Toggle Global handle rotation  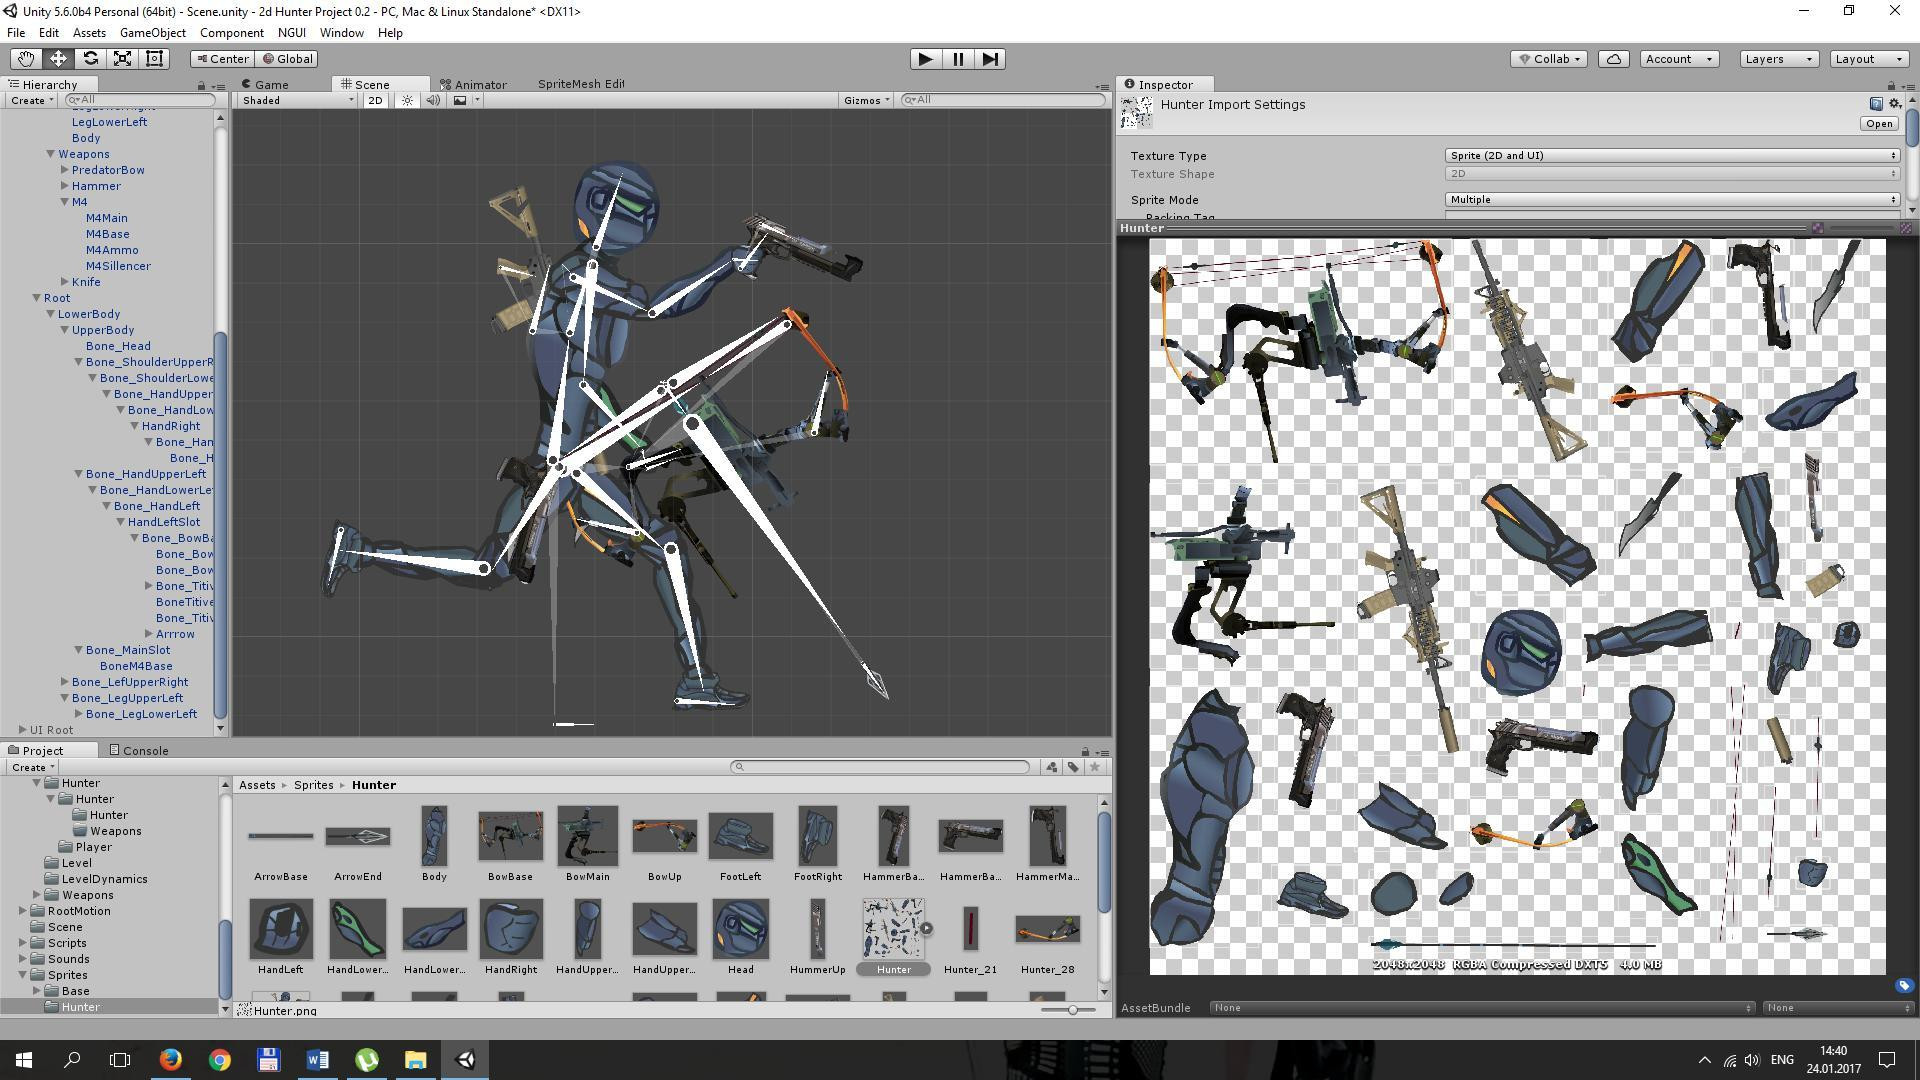pyautogui.click(x=288, y=59)
